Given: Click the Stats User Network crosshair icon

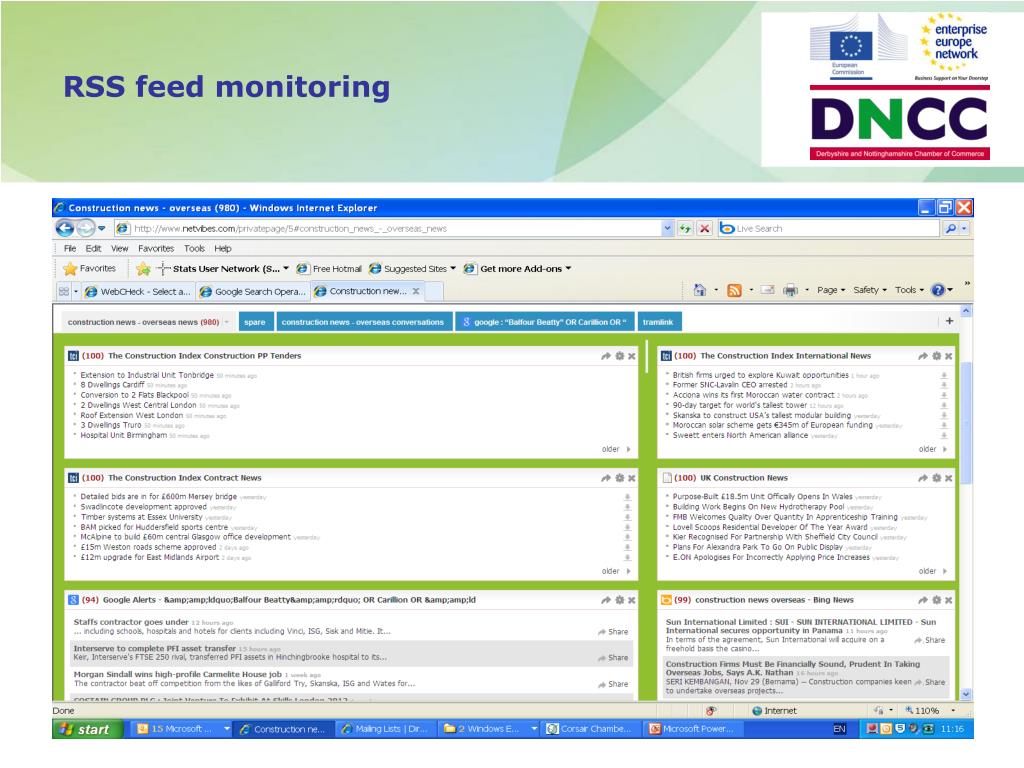Looking at the screenshot, I should 163,268.
